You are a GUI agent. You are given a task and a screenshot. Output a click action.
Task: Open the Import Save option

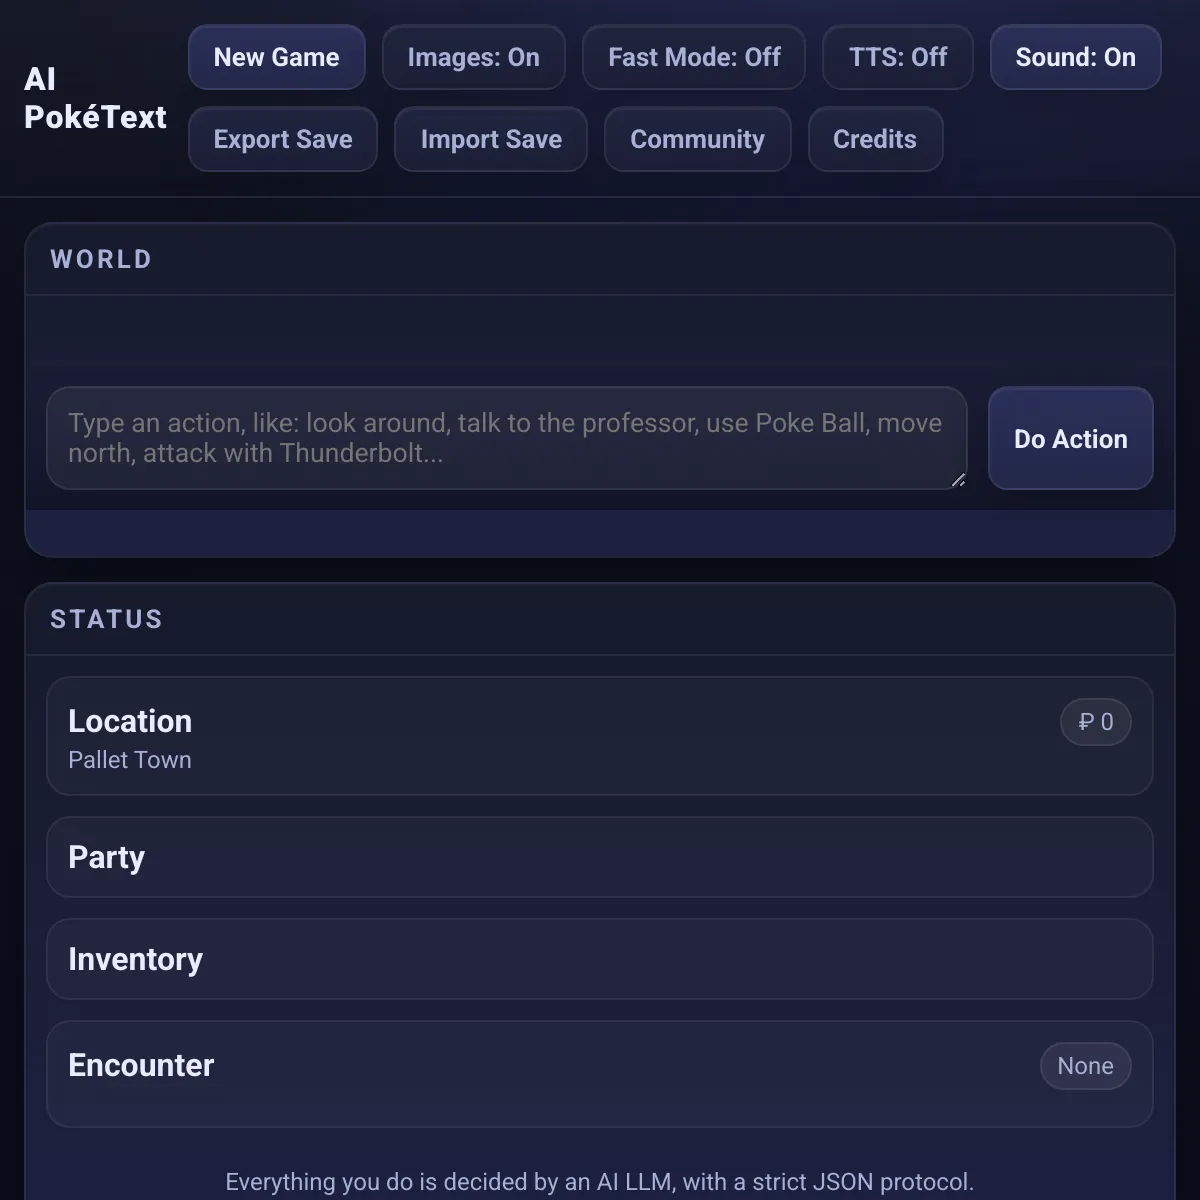point(491,139)
